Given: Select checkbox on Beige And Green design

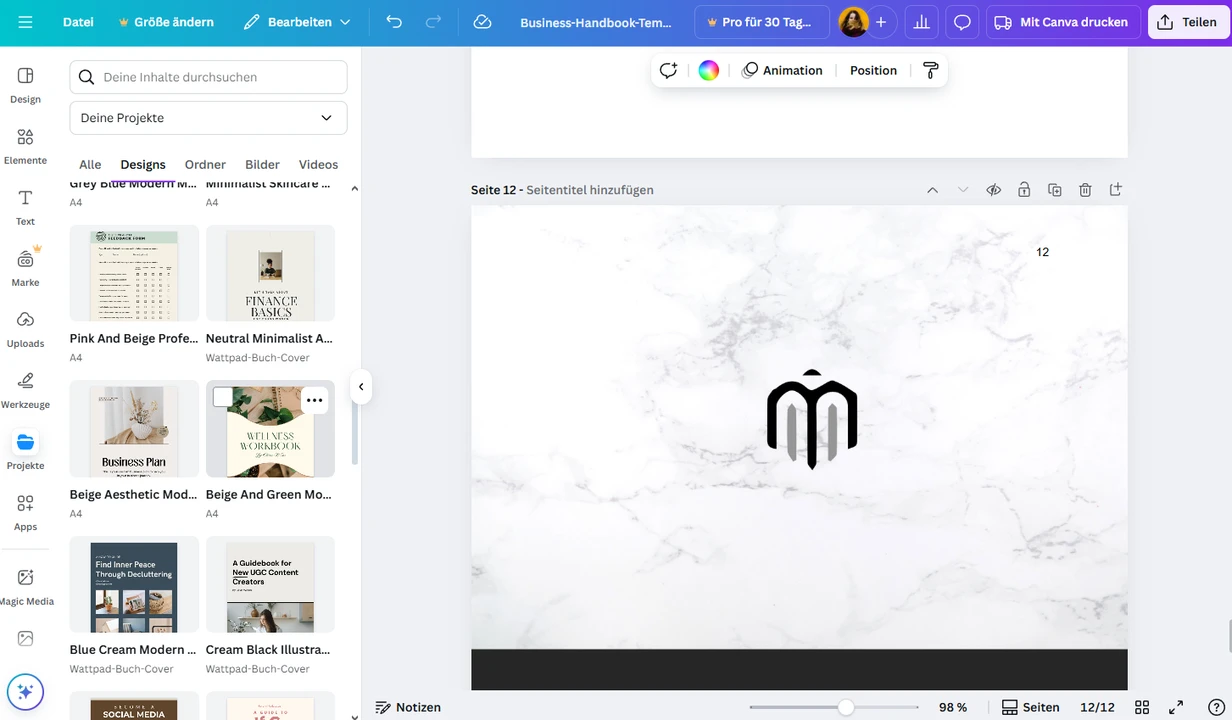Looking at the screenshot, I should [223, 398].
